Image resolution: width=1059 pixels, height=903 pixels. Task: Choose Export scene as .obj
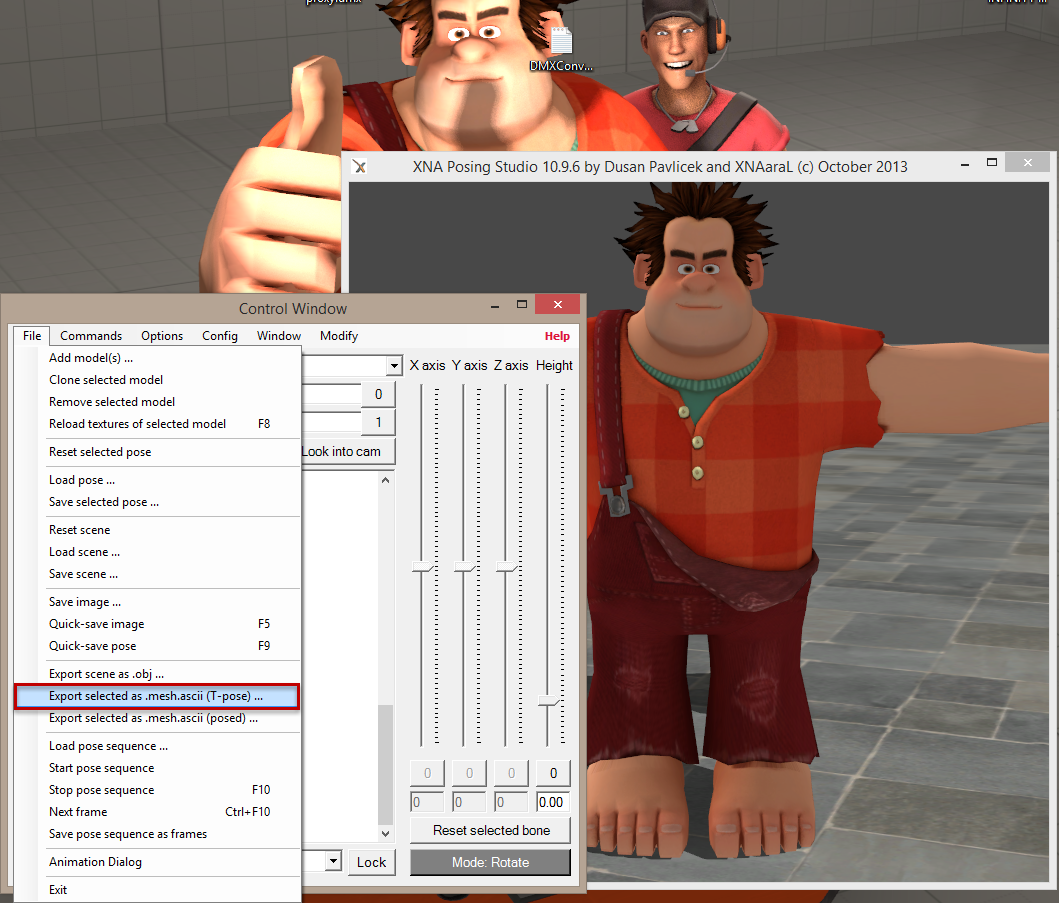click(157, 674)
